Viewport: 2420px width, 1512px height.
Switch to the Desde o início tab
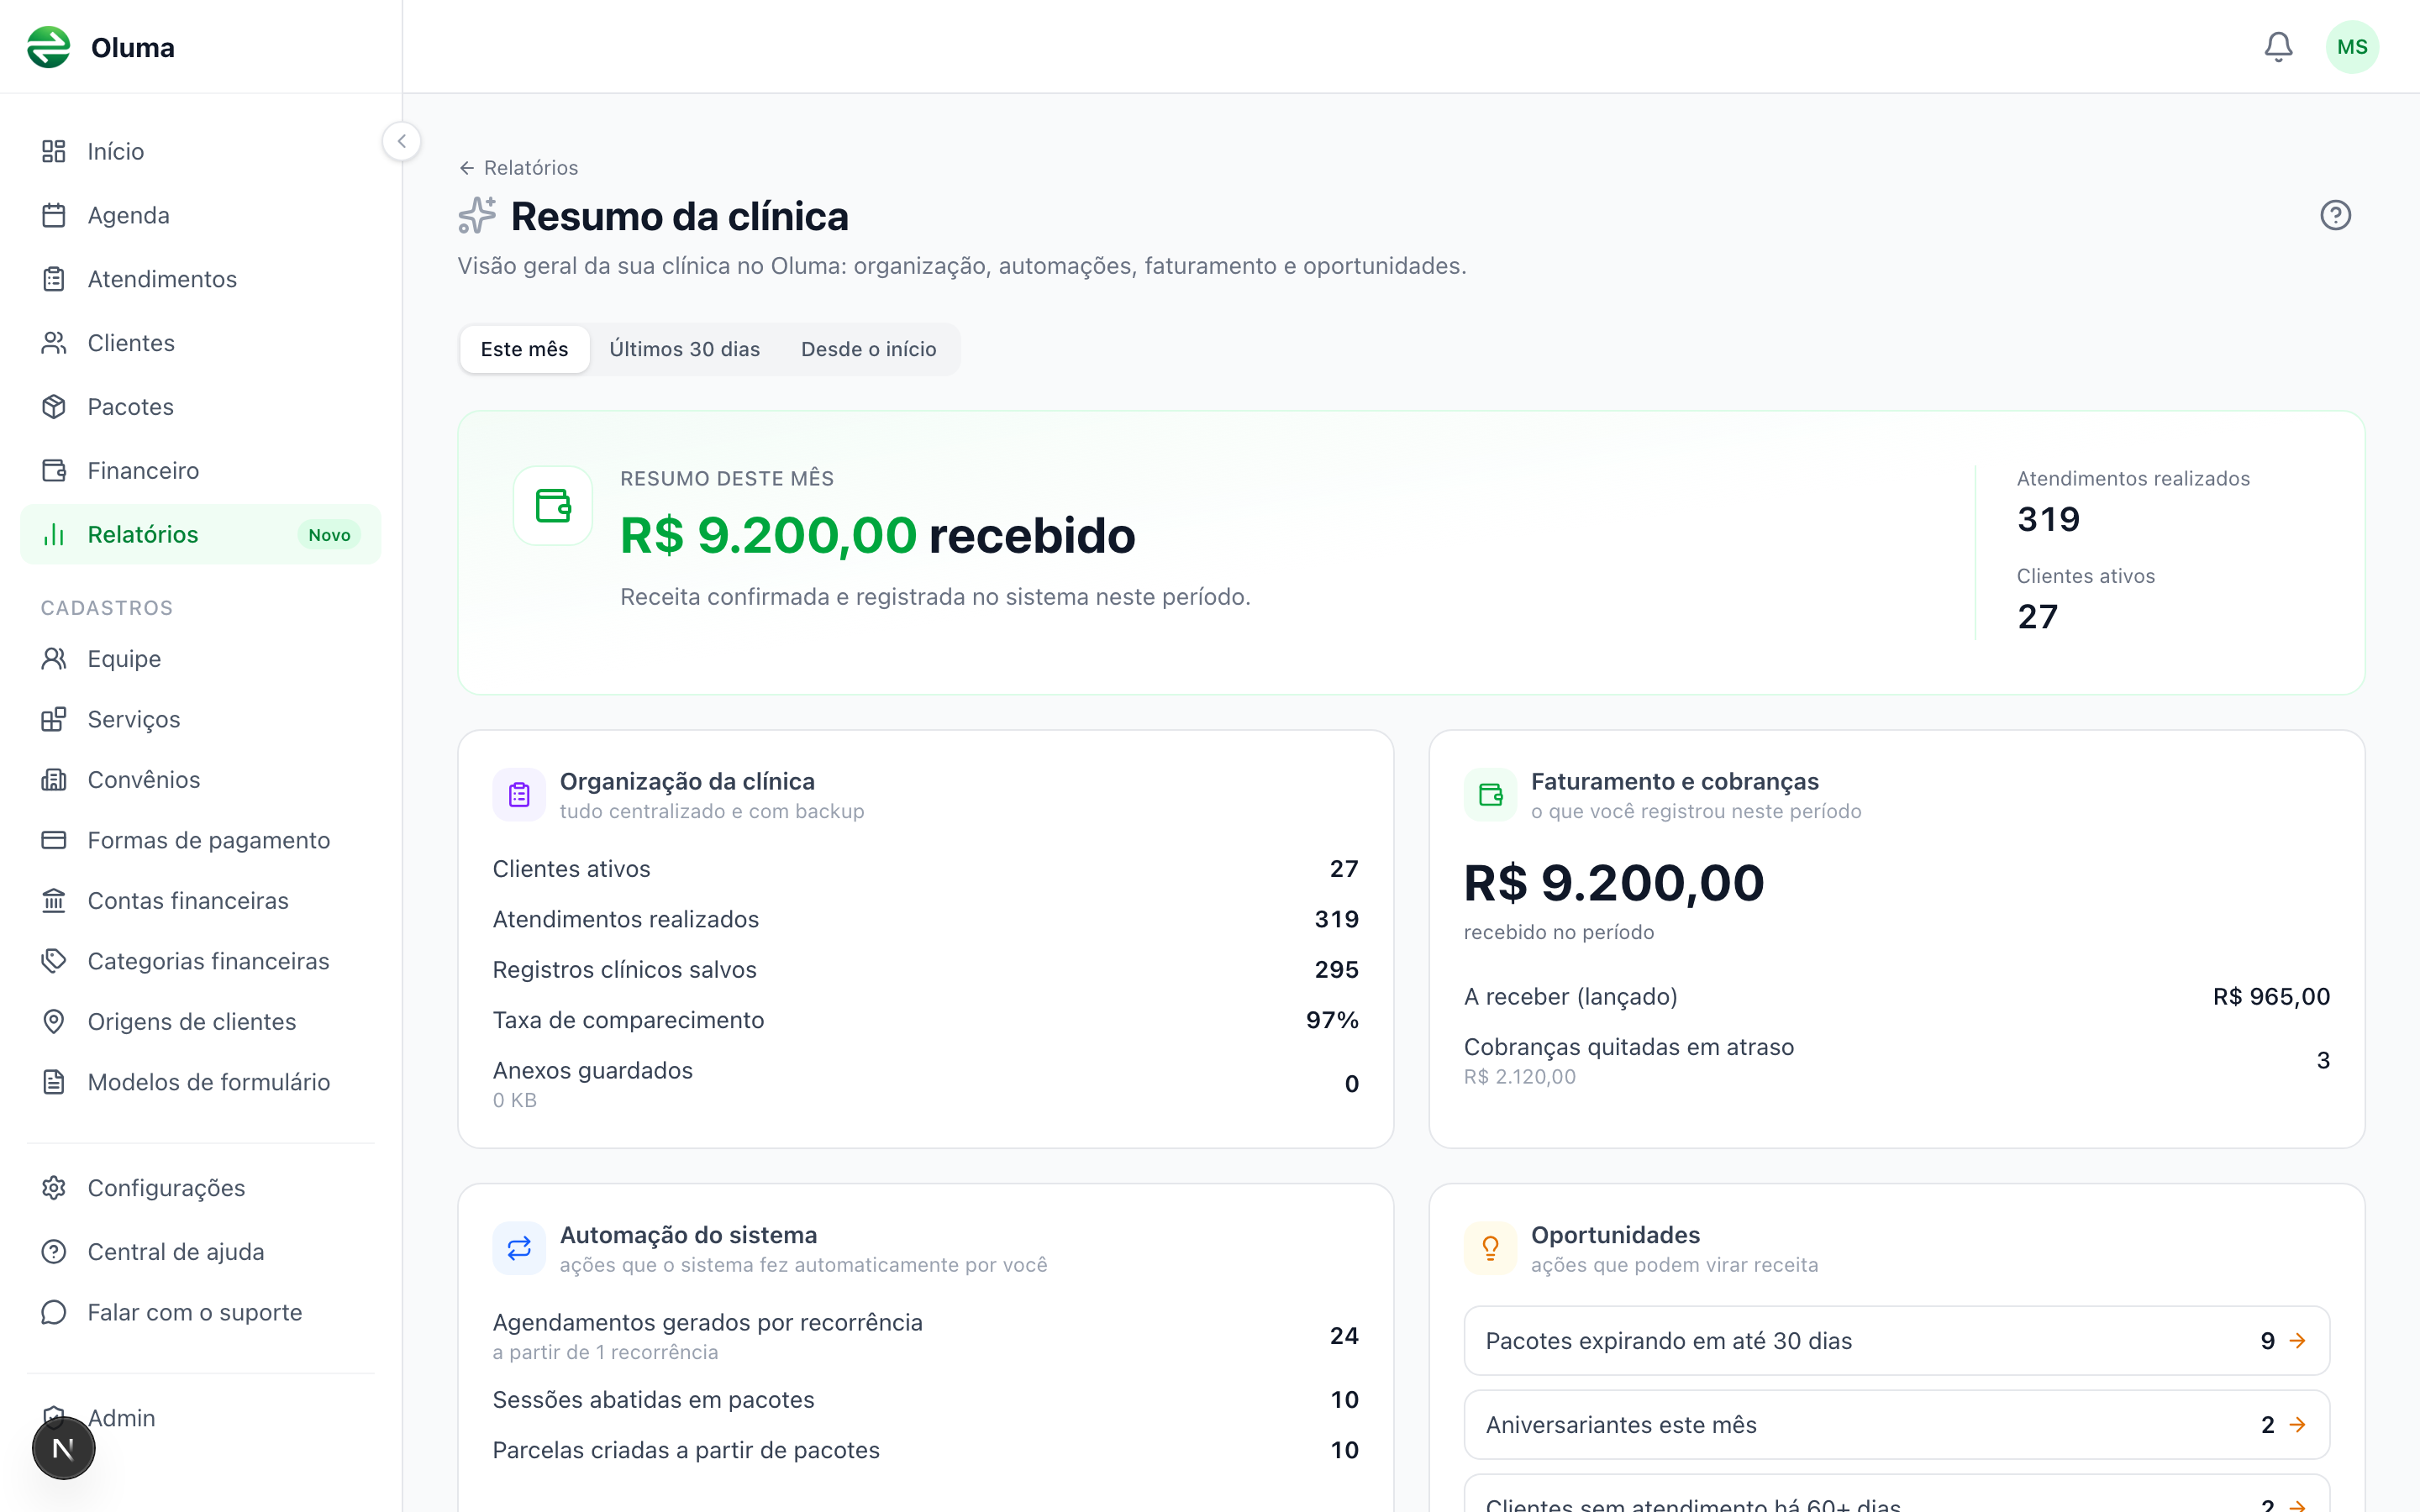point(868,349)
